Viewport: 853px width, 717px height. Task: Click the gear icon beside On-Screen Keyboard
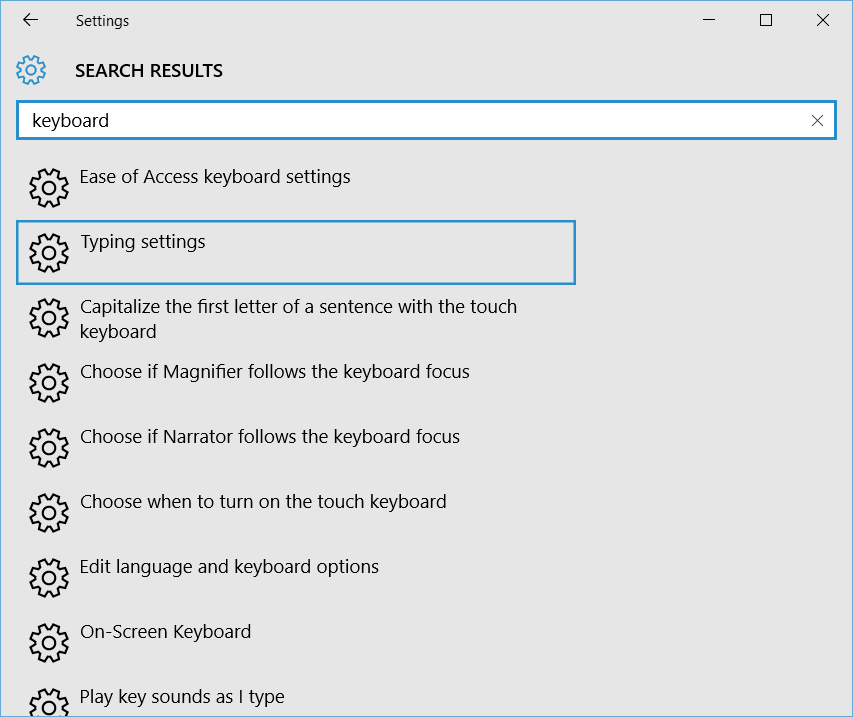pyautogui.click(x=48, y=642)
